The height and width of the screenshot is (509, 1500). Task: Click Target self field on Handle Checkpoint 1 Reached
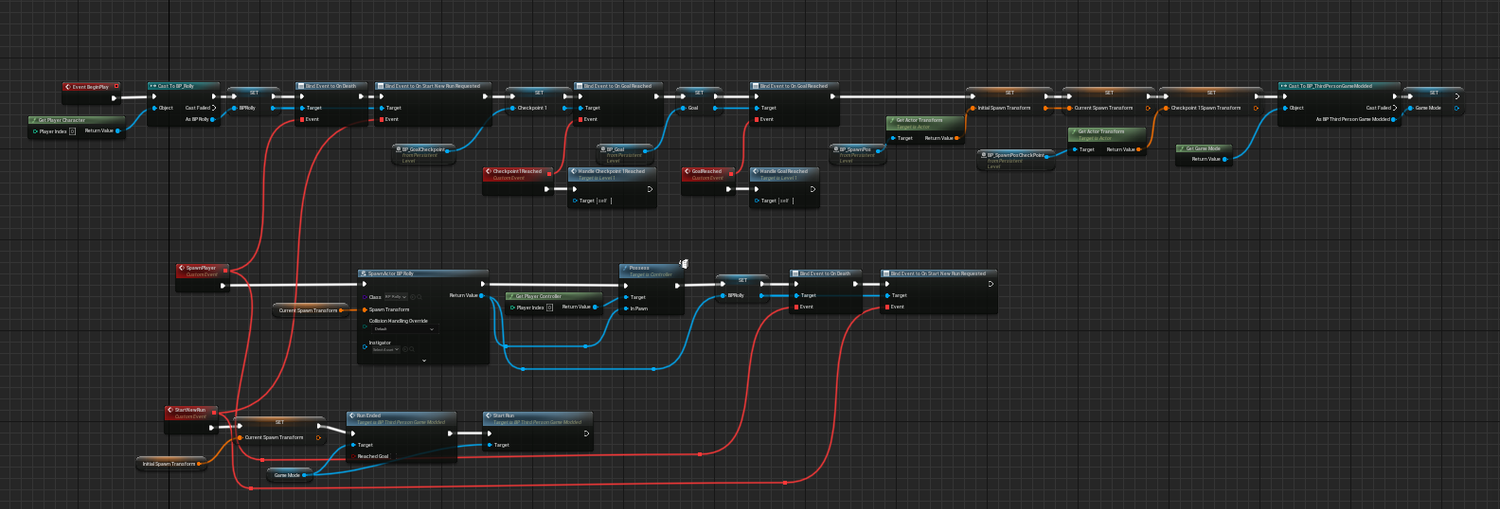[603, 200]
